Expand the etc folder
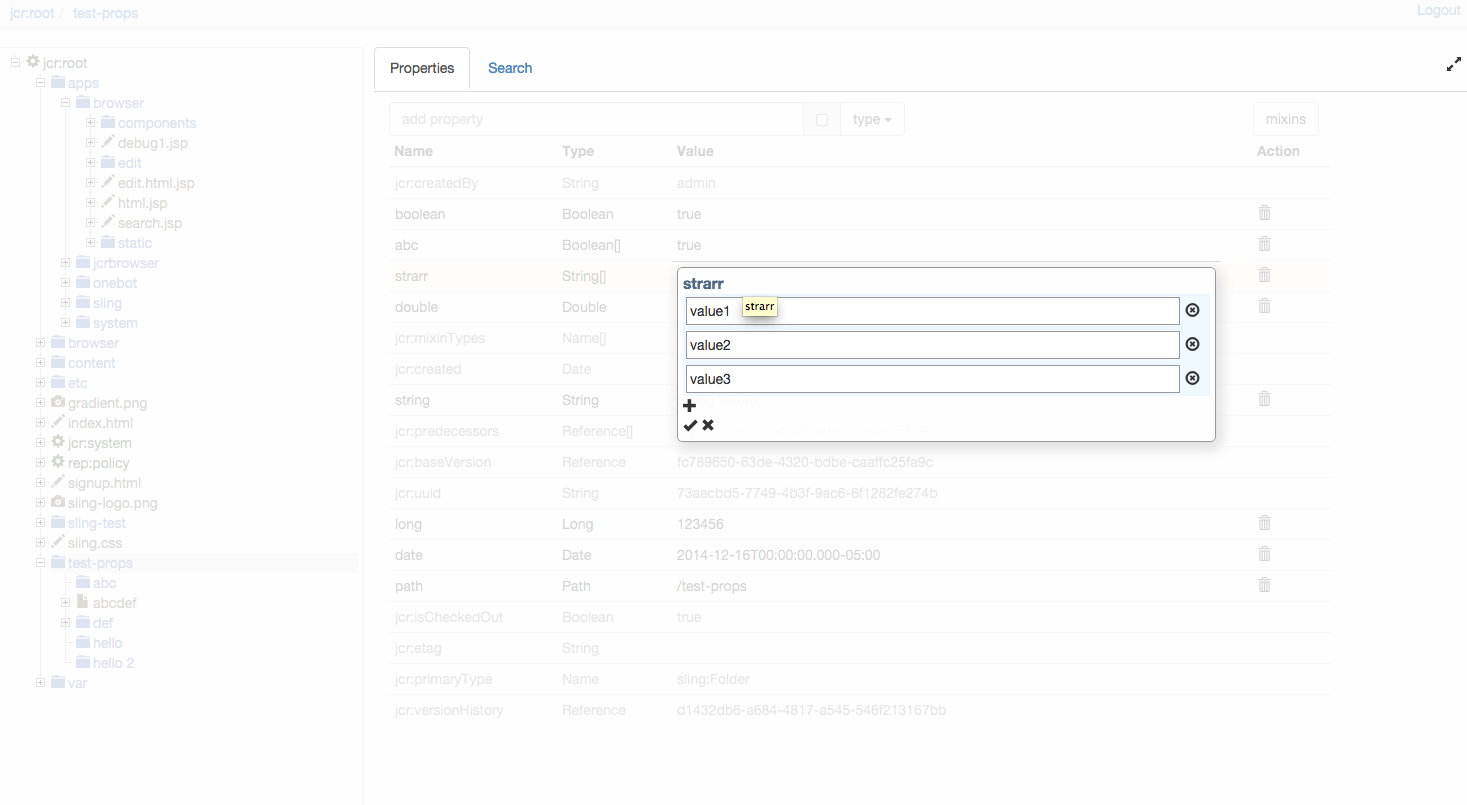 click(41, 382)
